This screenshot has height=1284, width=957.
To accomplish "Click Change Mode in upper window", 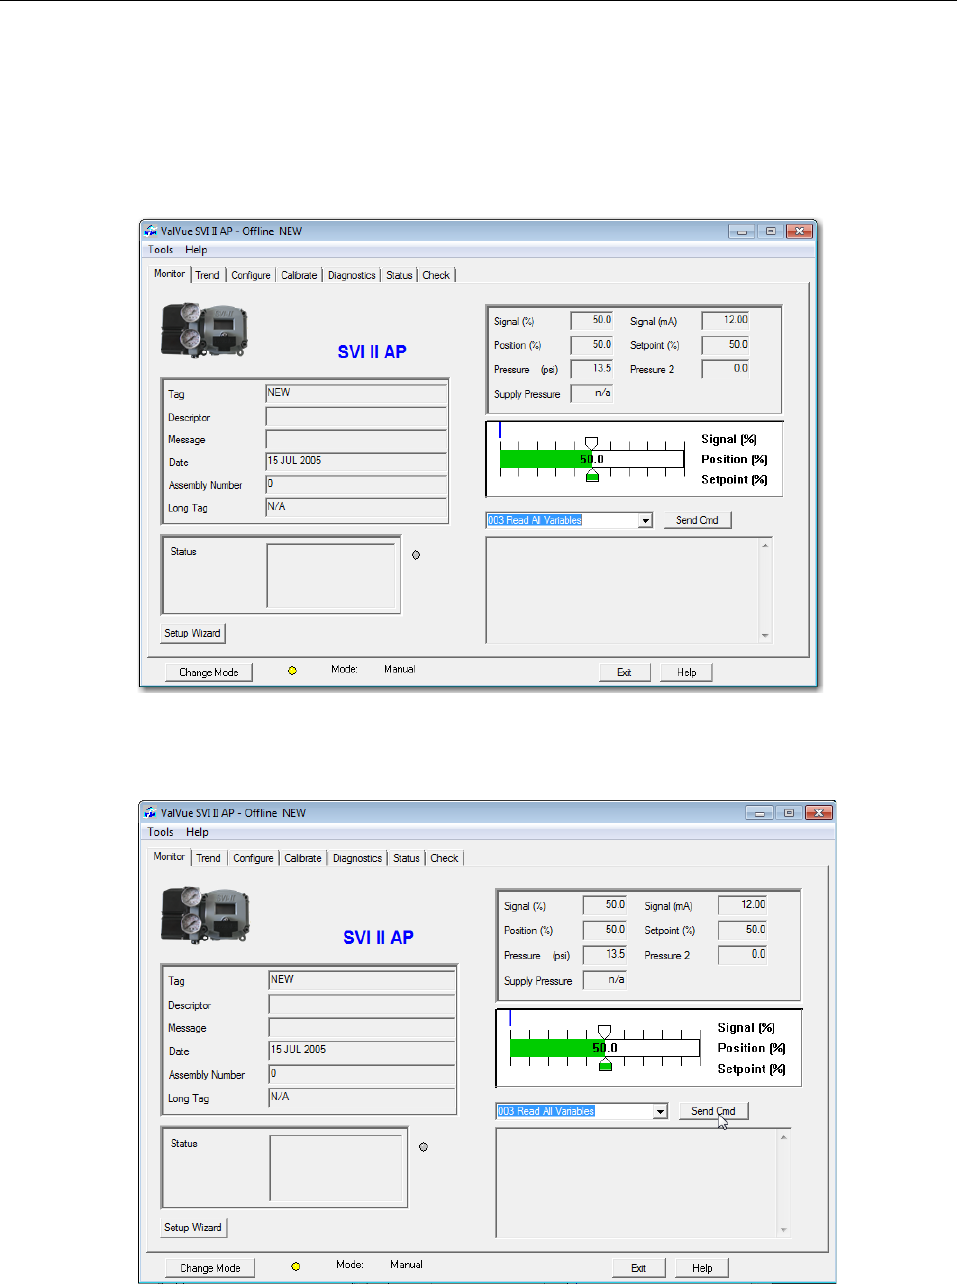I will point(209,672).
